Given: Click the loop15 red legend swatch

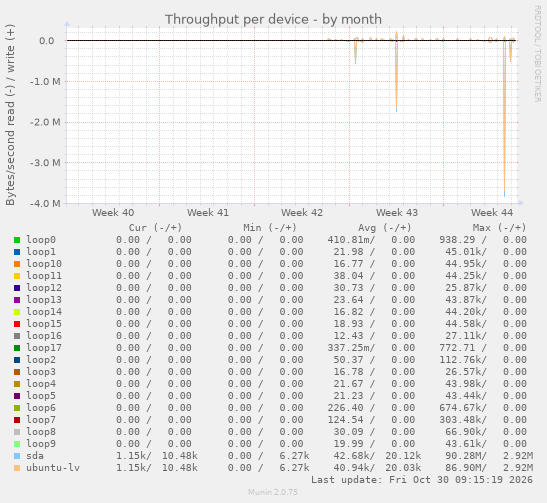Looking at the screenshot, I should coord(17,324).
